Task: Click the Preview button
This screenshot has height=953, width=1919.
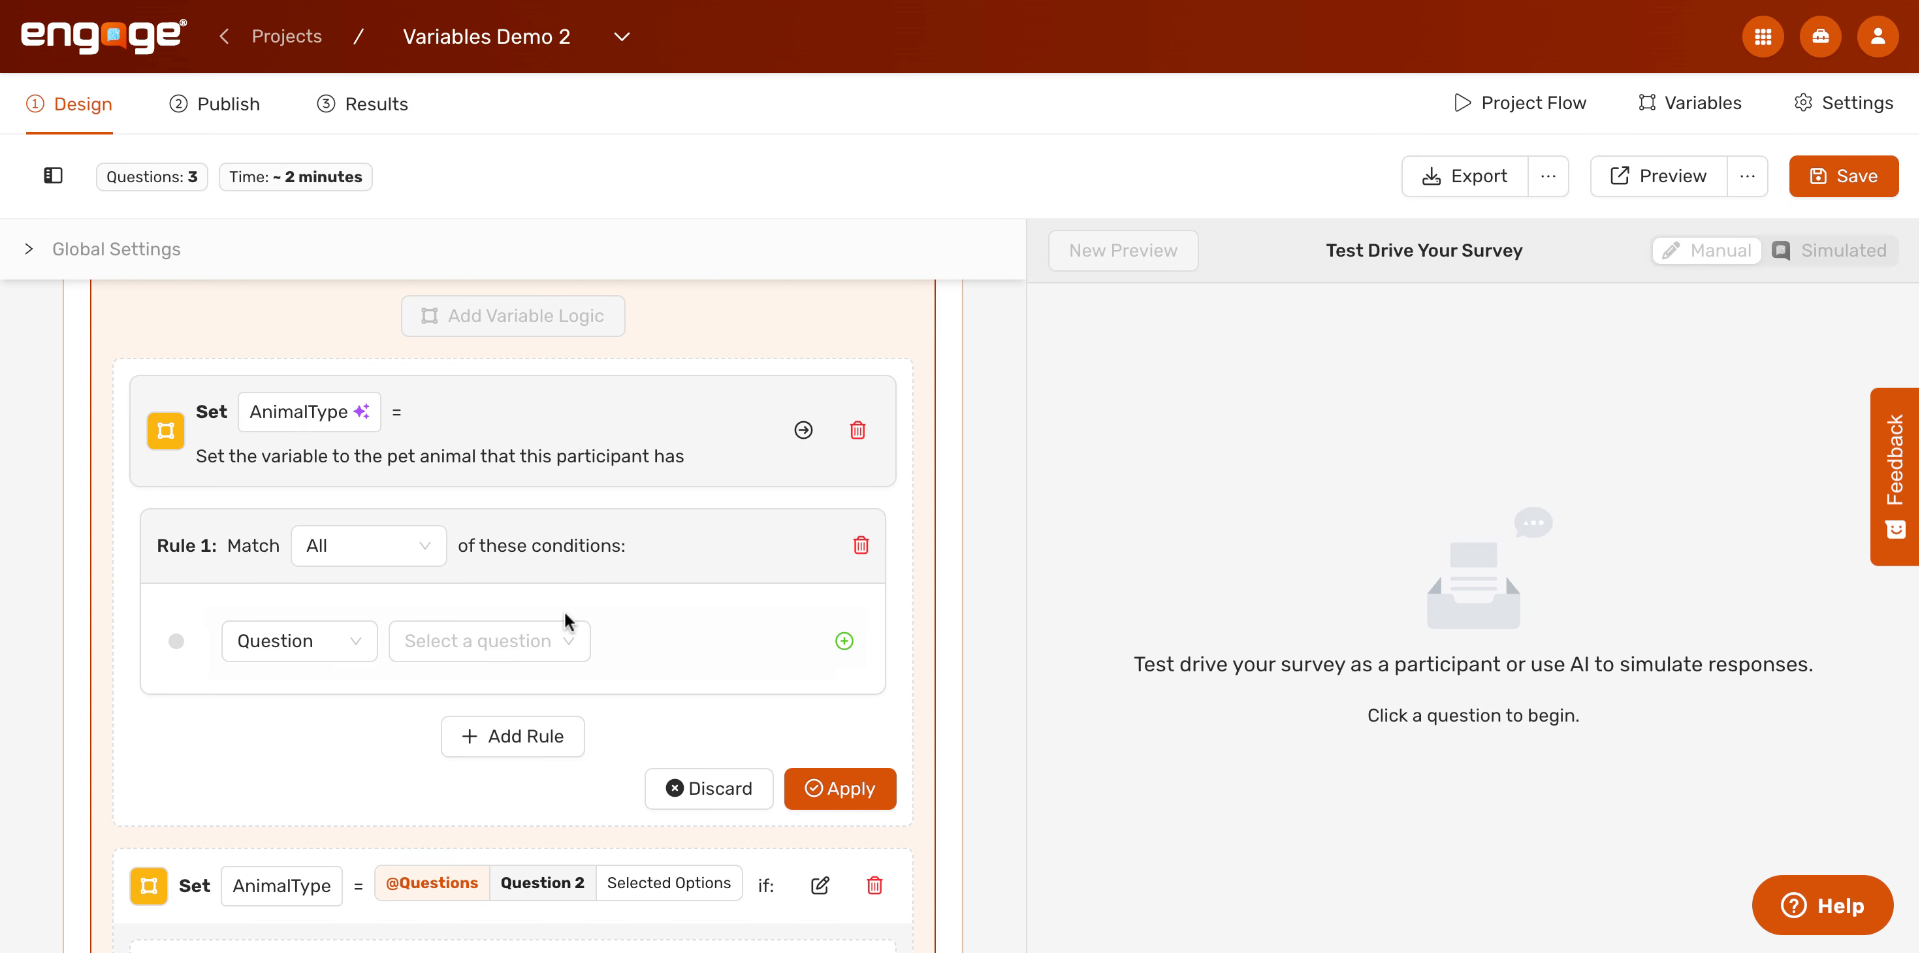Action: [x=1659, y=176]
